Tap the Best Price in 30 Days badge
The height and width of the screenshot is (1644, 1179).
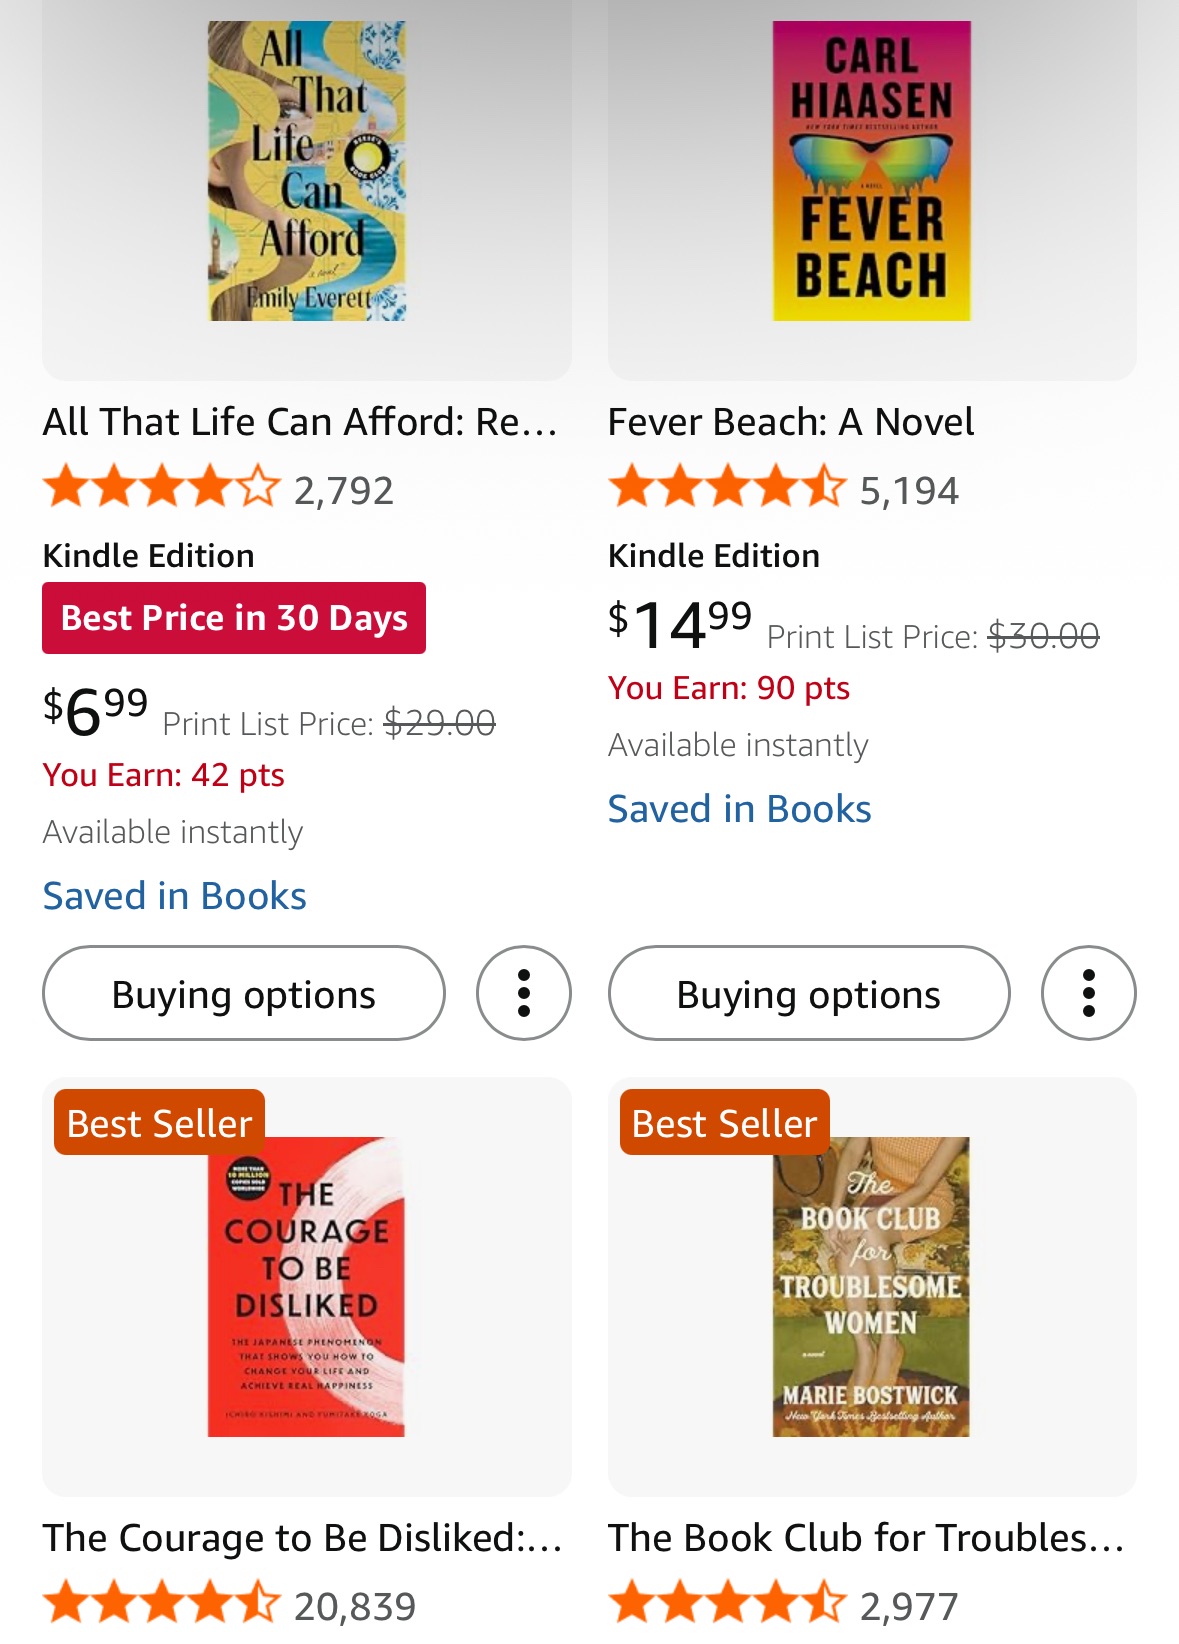[x=234, y=618]
